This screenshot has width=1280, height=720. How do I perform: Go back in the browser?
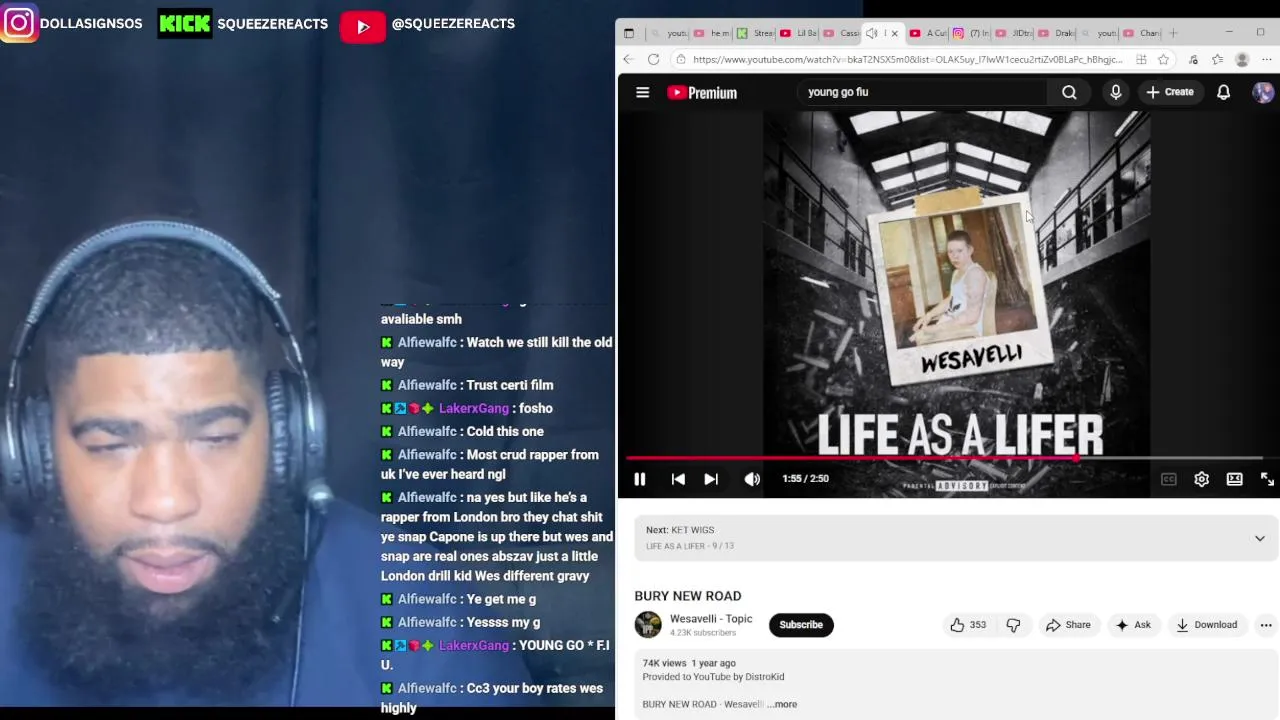(628, 59)
